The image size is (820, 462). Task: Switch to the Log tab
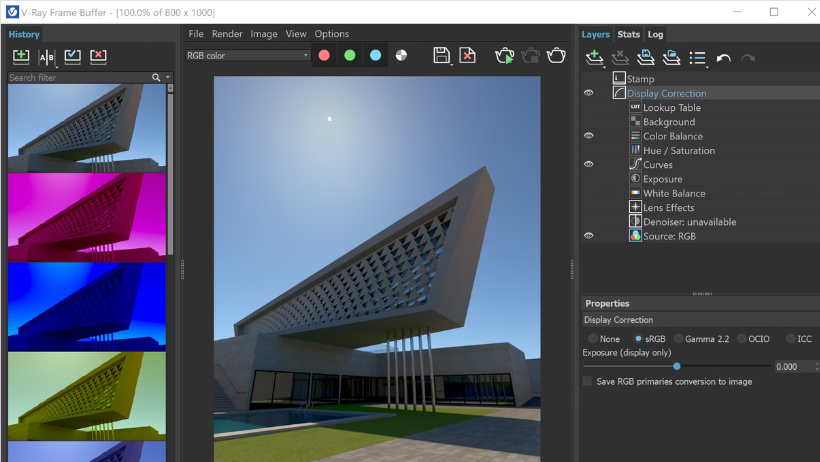pyautogui.click(x=655, y=35)
